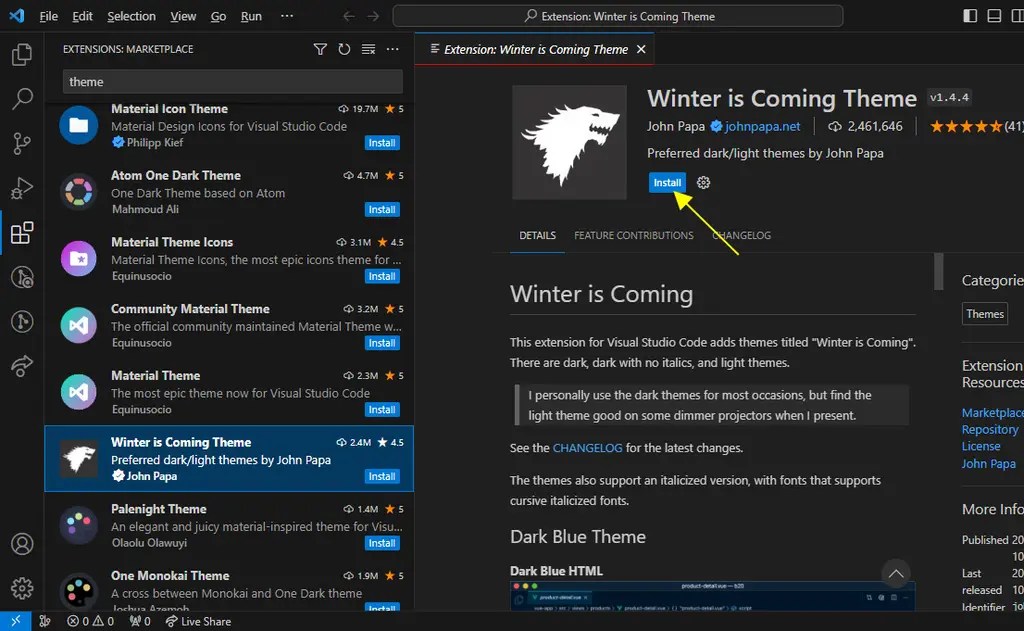Click the Dark Blue HTML screenshot preview
This screenshot has width=1024, height=631.
coord(712,596)
